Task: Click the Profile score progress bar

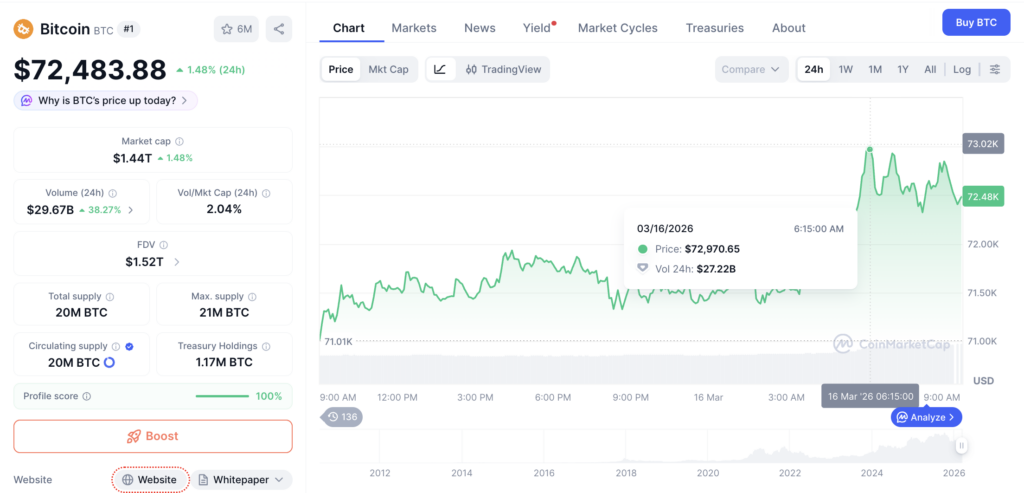Action: click(x=222, y=396)
